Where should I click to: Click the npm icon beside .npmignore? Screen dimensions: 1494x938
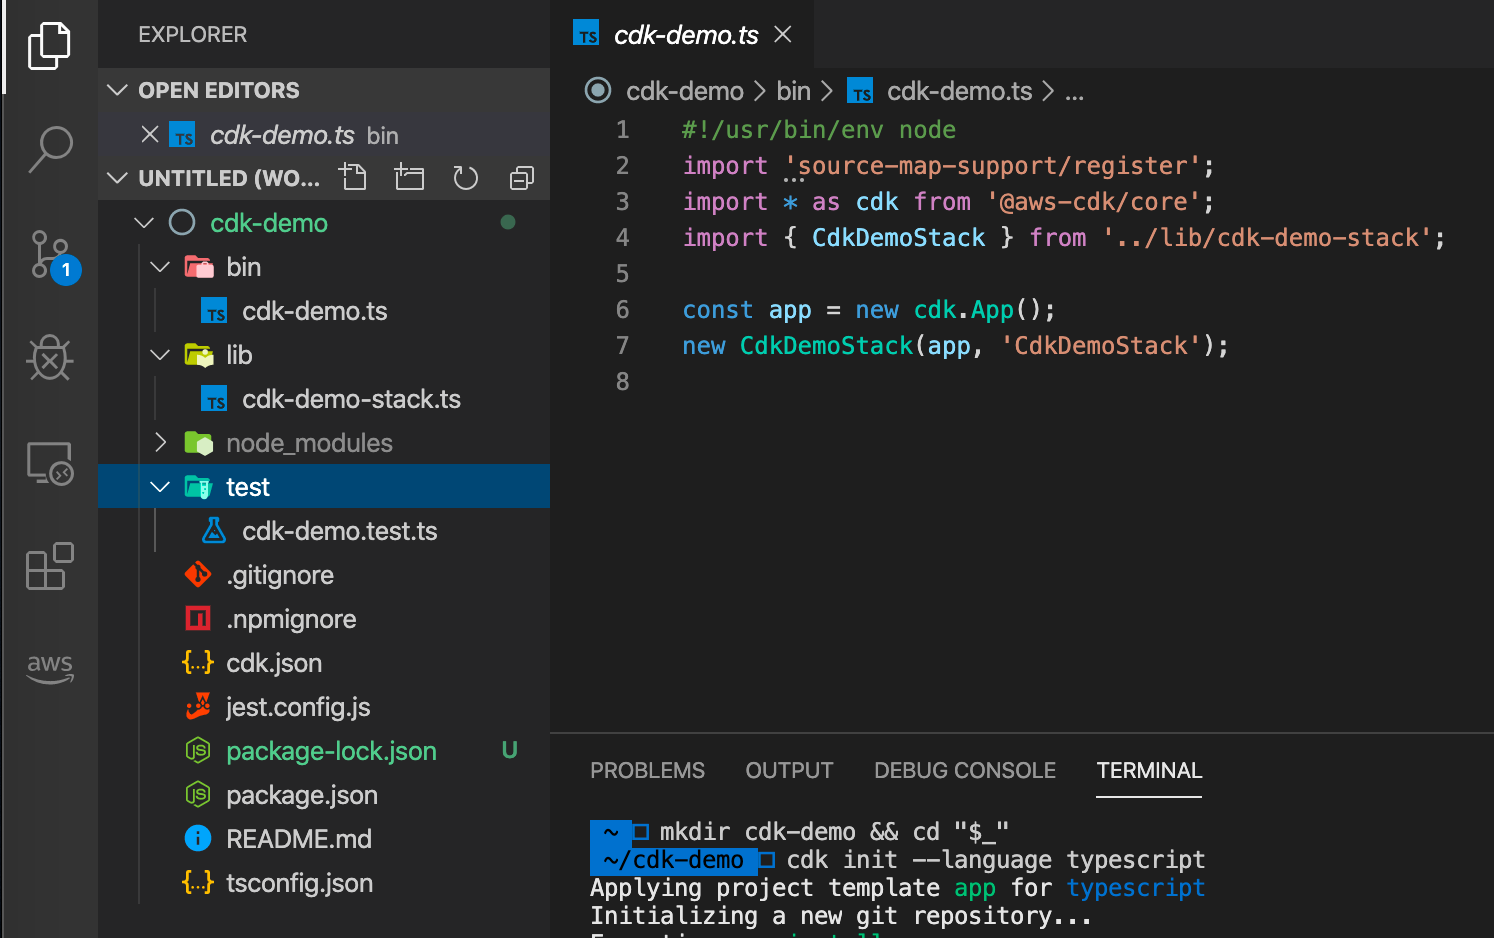coord(198,618)
